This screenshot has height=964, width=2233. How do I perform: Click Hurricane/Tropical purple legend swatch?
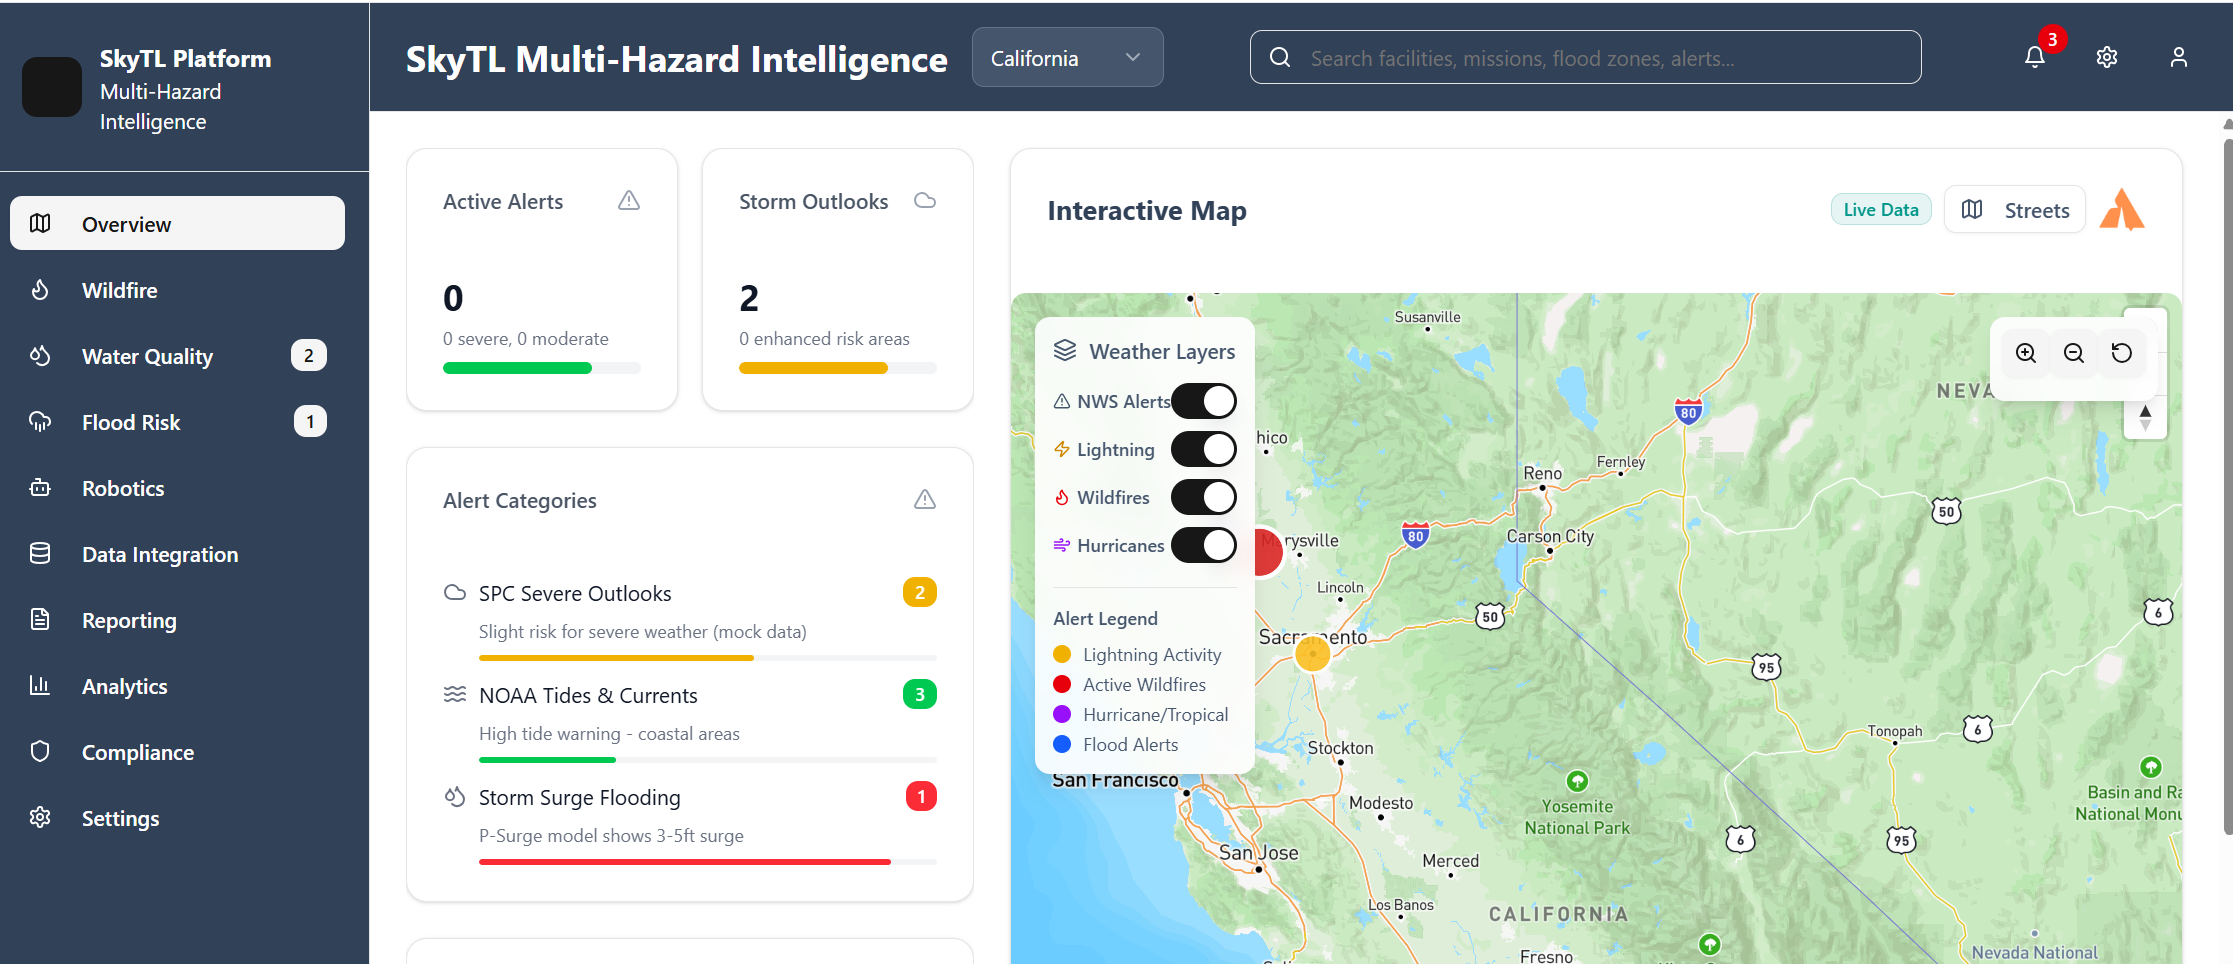(1062, 714)
